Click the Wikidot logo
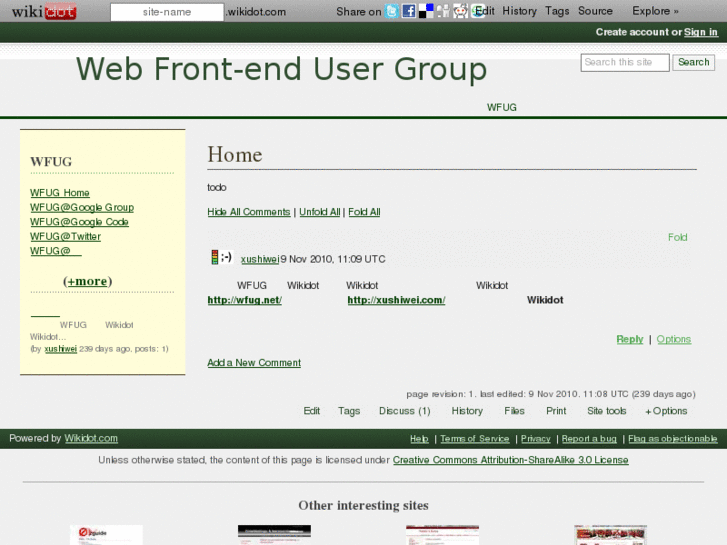The image size is (727, 545). [44, 11]
